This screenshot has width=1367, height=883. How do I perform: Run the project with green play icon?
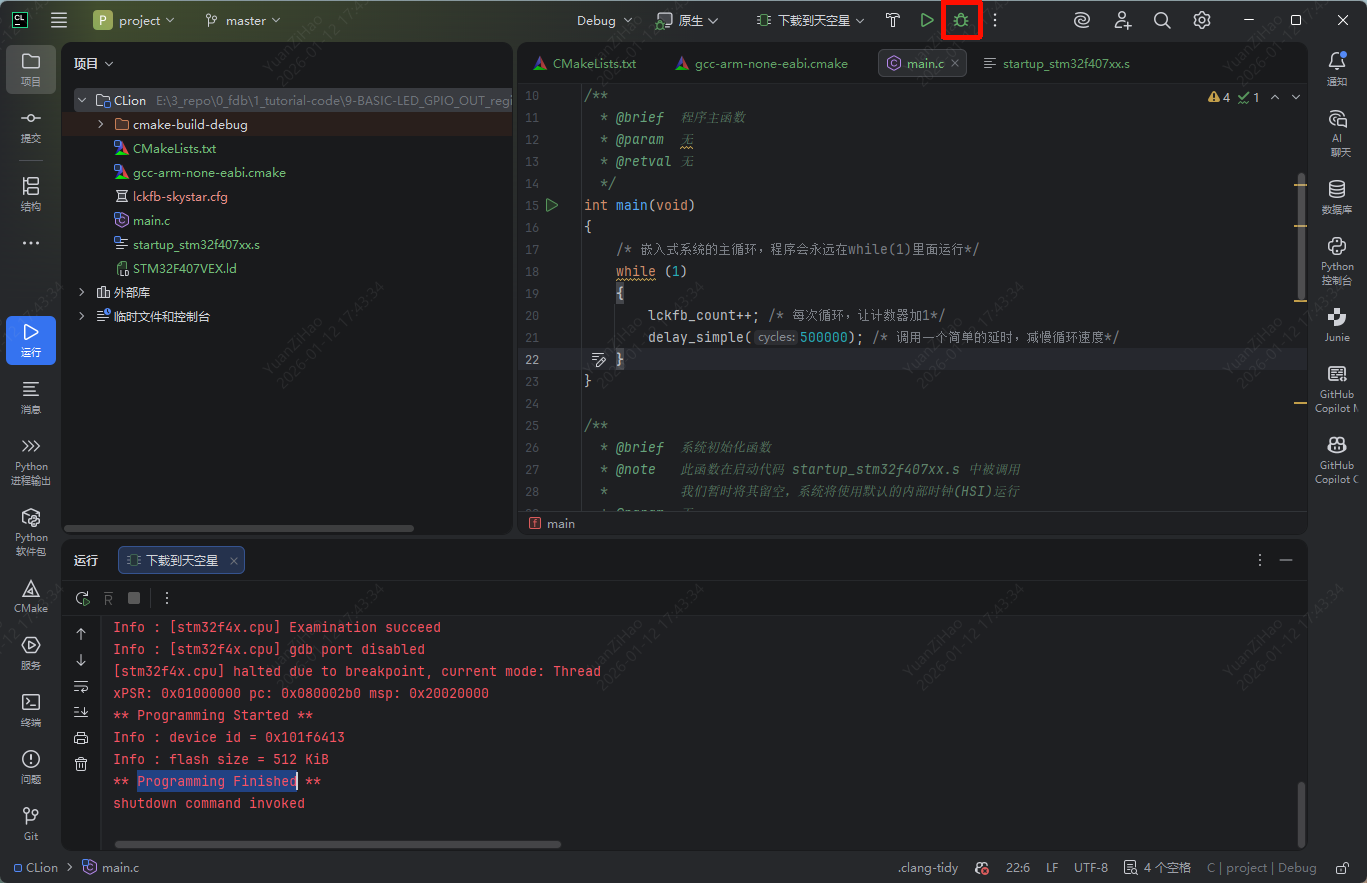[x=927, y=20]
